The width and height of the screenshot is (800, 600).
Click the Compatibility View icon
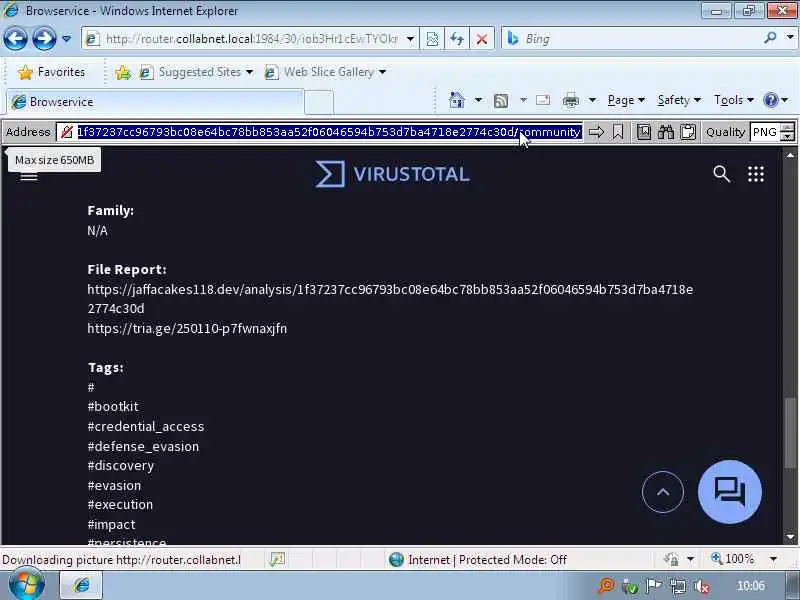pos(432,39)
